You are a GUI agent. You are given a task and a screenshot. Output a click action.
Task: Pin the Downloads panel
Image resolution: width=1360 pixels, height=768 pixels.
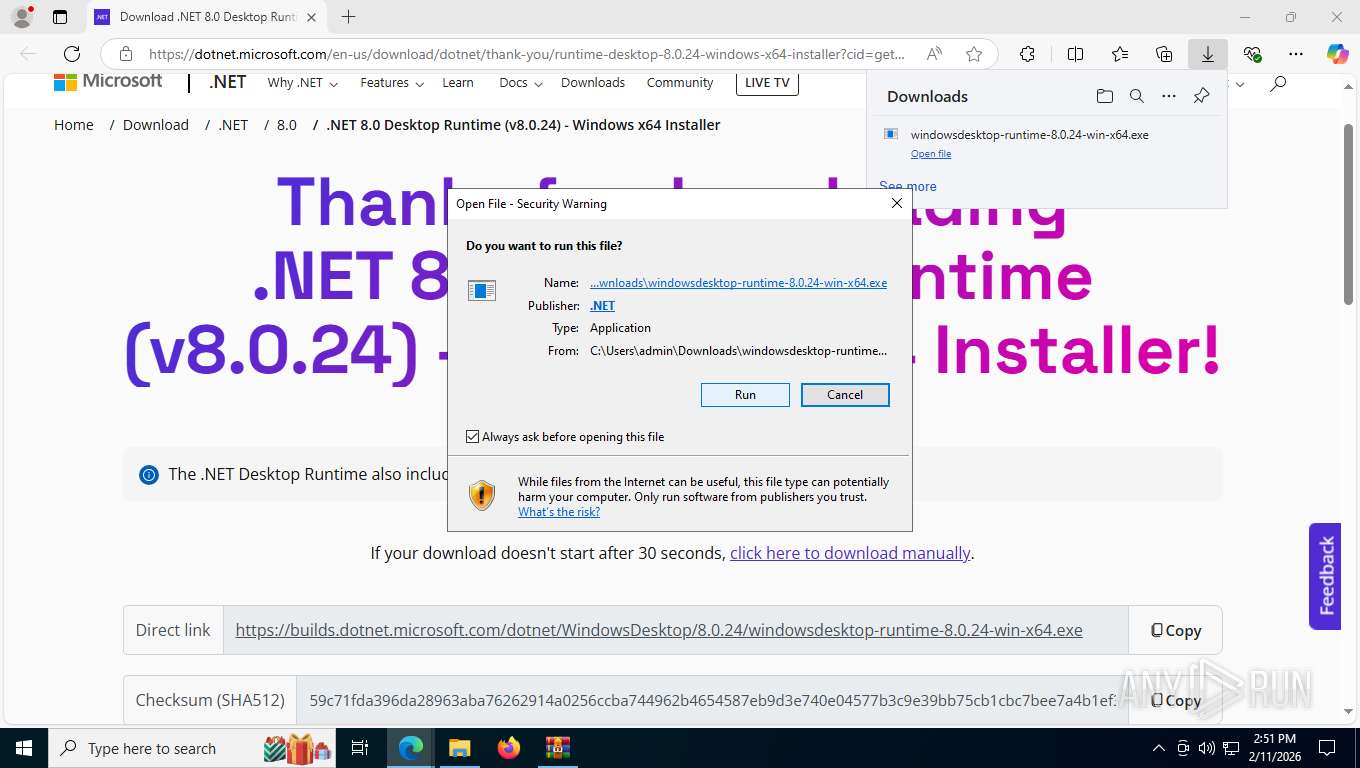[x=1201, y=96]
